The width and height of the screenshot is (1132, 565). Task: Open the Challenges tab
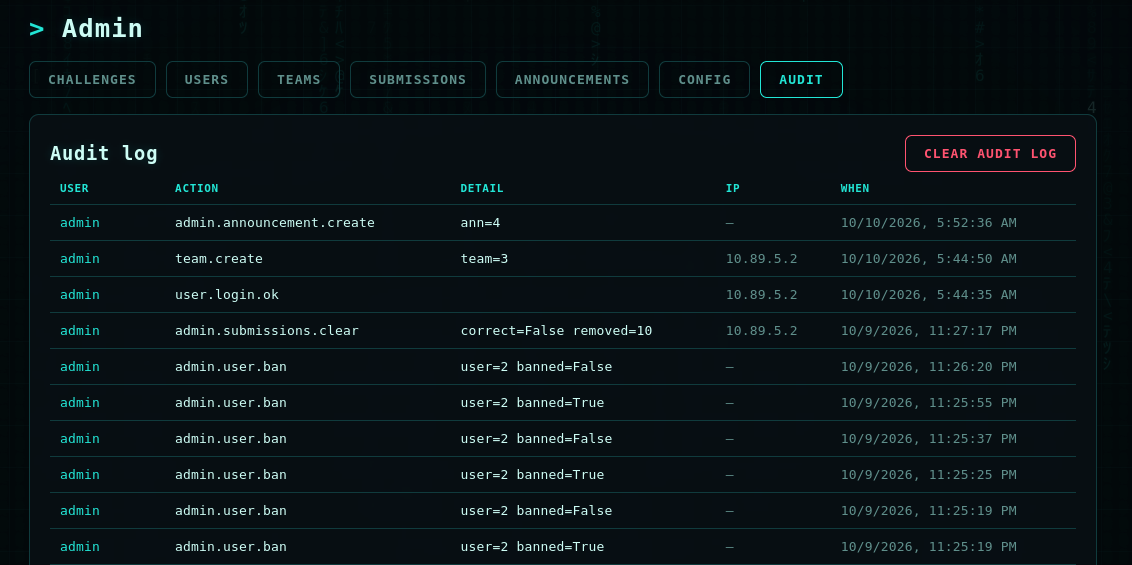tap(92, 79)
